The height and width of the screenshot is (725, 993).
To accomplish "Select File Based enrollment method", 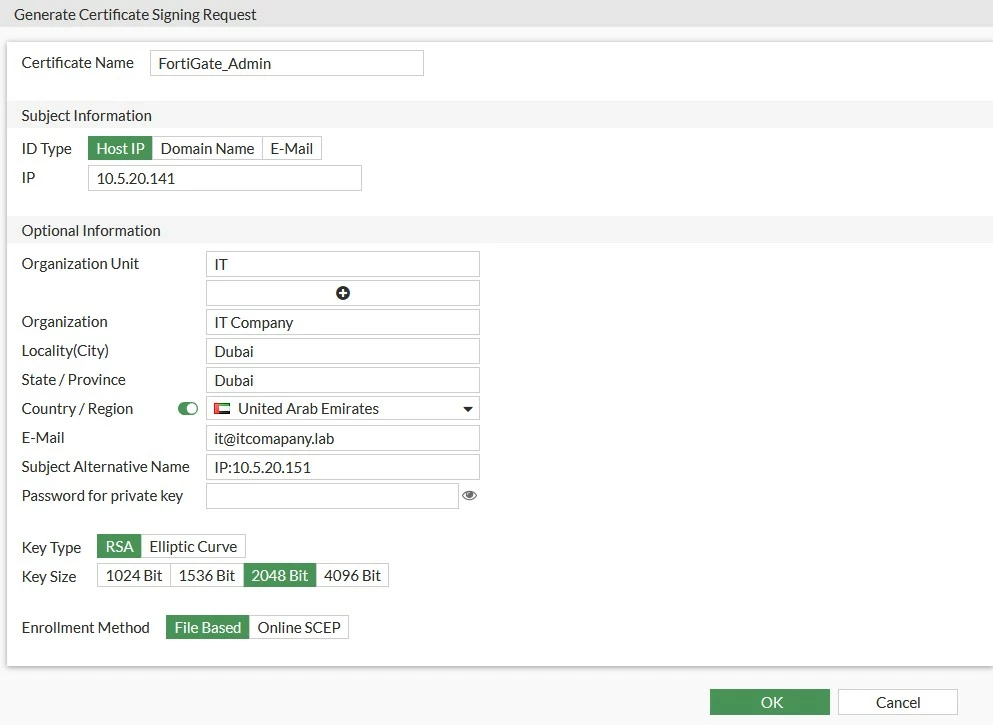I will click(x=208, y=627).
